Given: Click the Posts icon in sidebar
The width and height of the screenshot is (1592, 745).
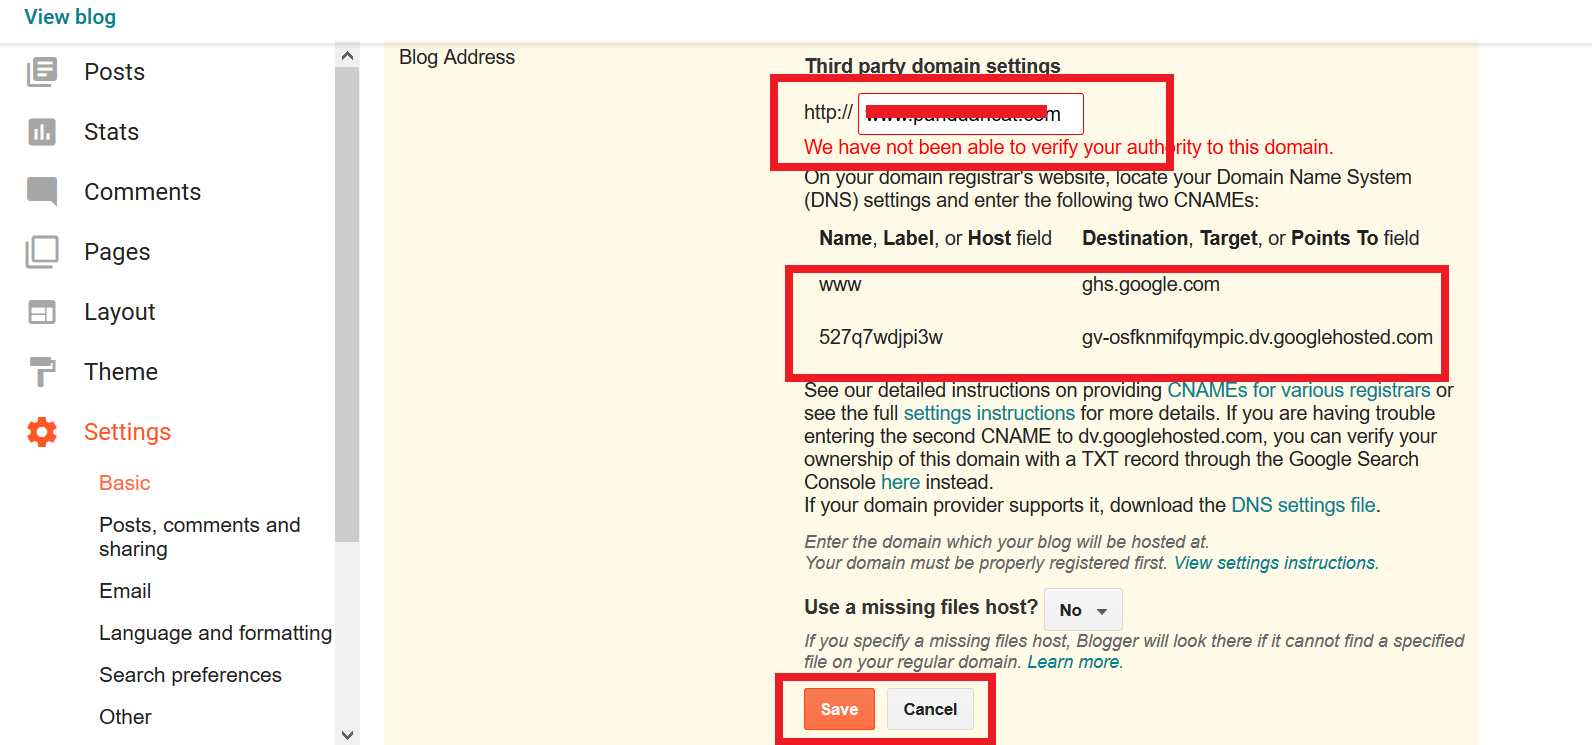Looking at the screenshot, I should click(x=42, y=72).
